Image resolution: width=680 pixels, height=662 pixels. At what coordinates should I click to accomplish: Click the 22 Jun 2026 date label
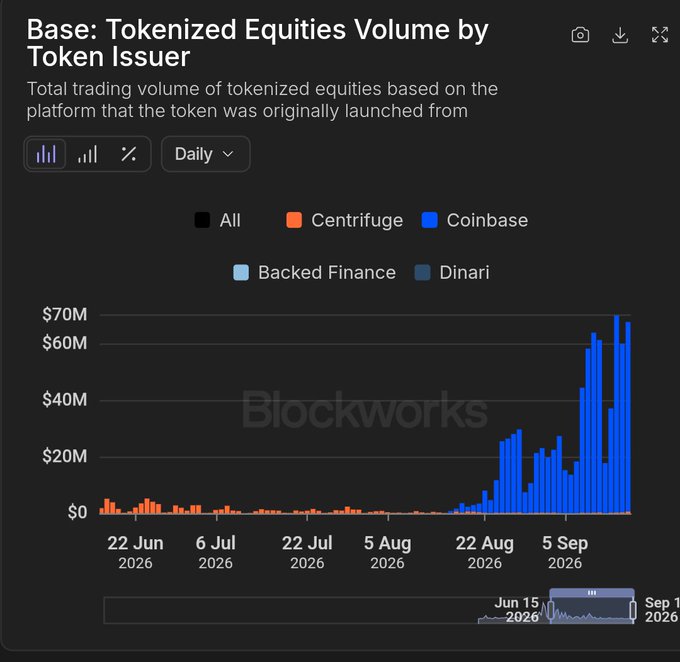pyautogui.click(x=135, y=552)
